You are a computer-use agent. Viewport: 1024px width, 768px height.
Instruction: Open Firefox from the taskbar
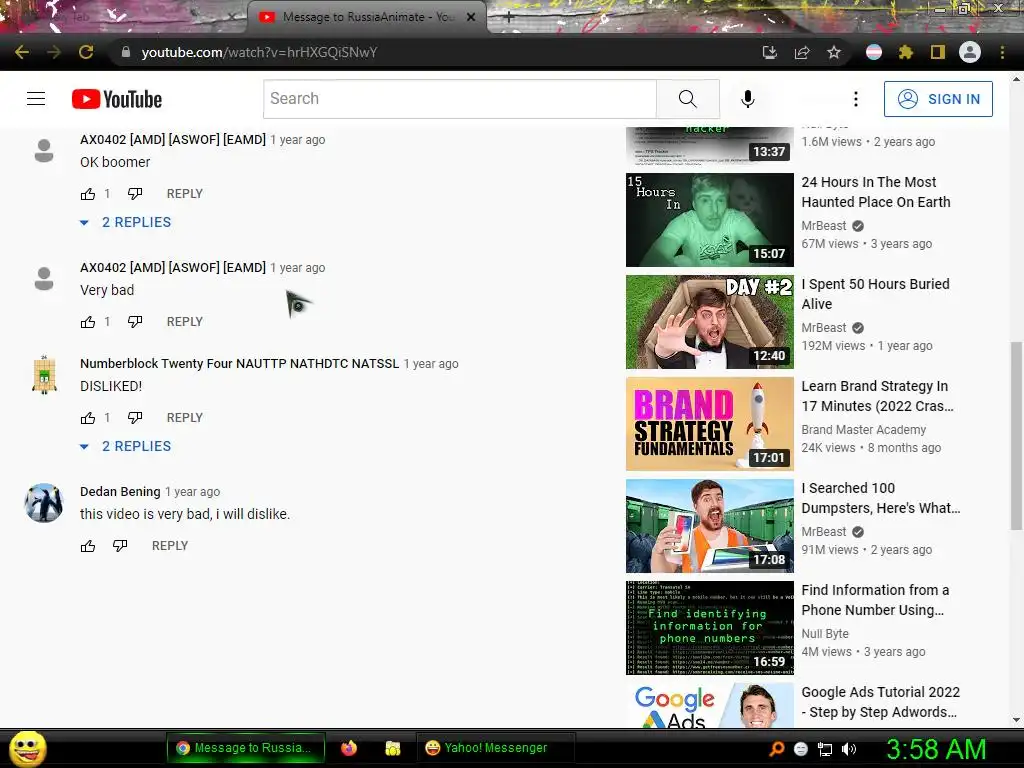pyautogui.click(x=349, y=748)
